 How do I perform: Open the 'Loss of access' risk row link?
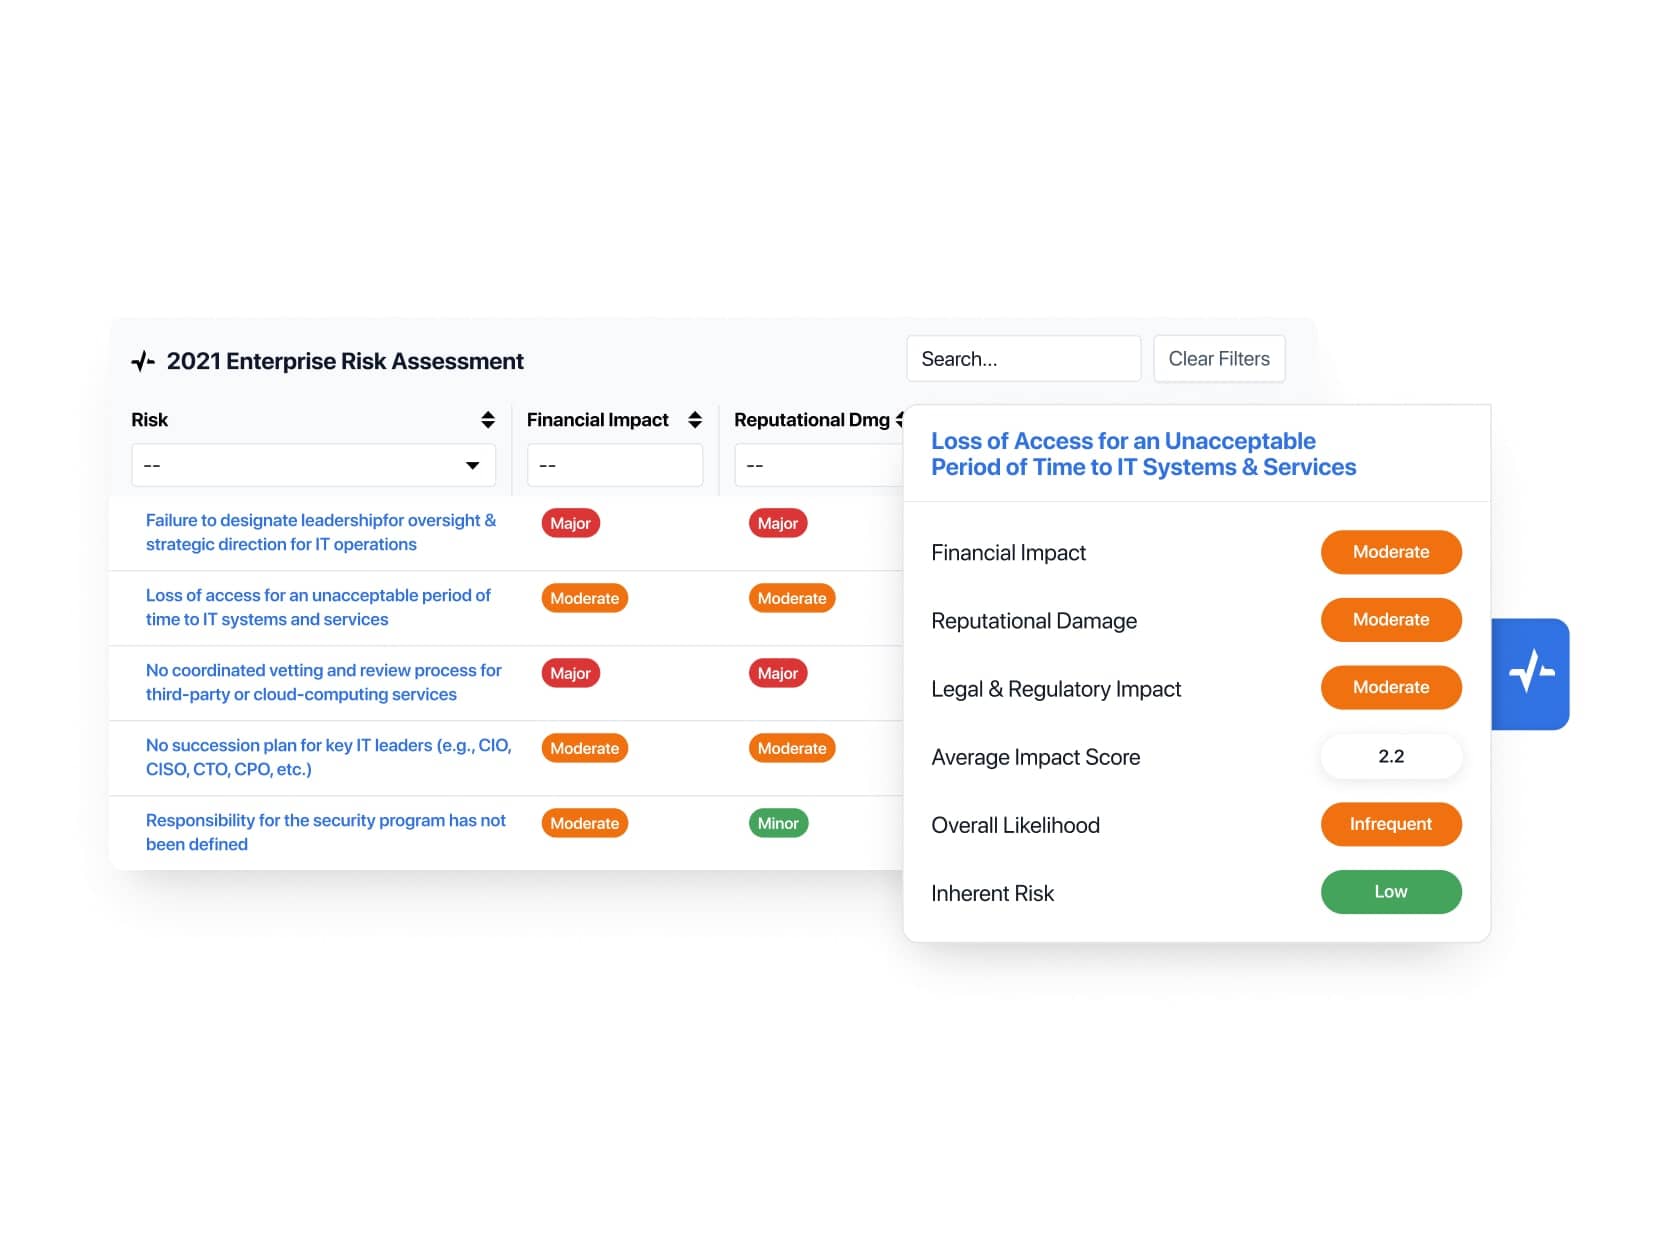click(318, 607)
